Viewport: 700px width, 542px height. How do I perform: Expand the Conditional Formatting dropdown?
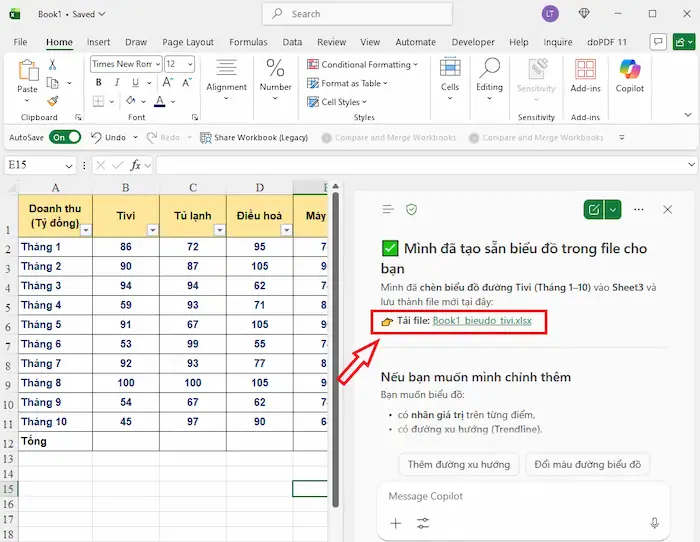415,64
